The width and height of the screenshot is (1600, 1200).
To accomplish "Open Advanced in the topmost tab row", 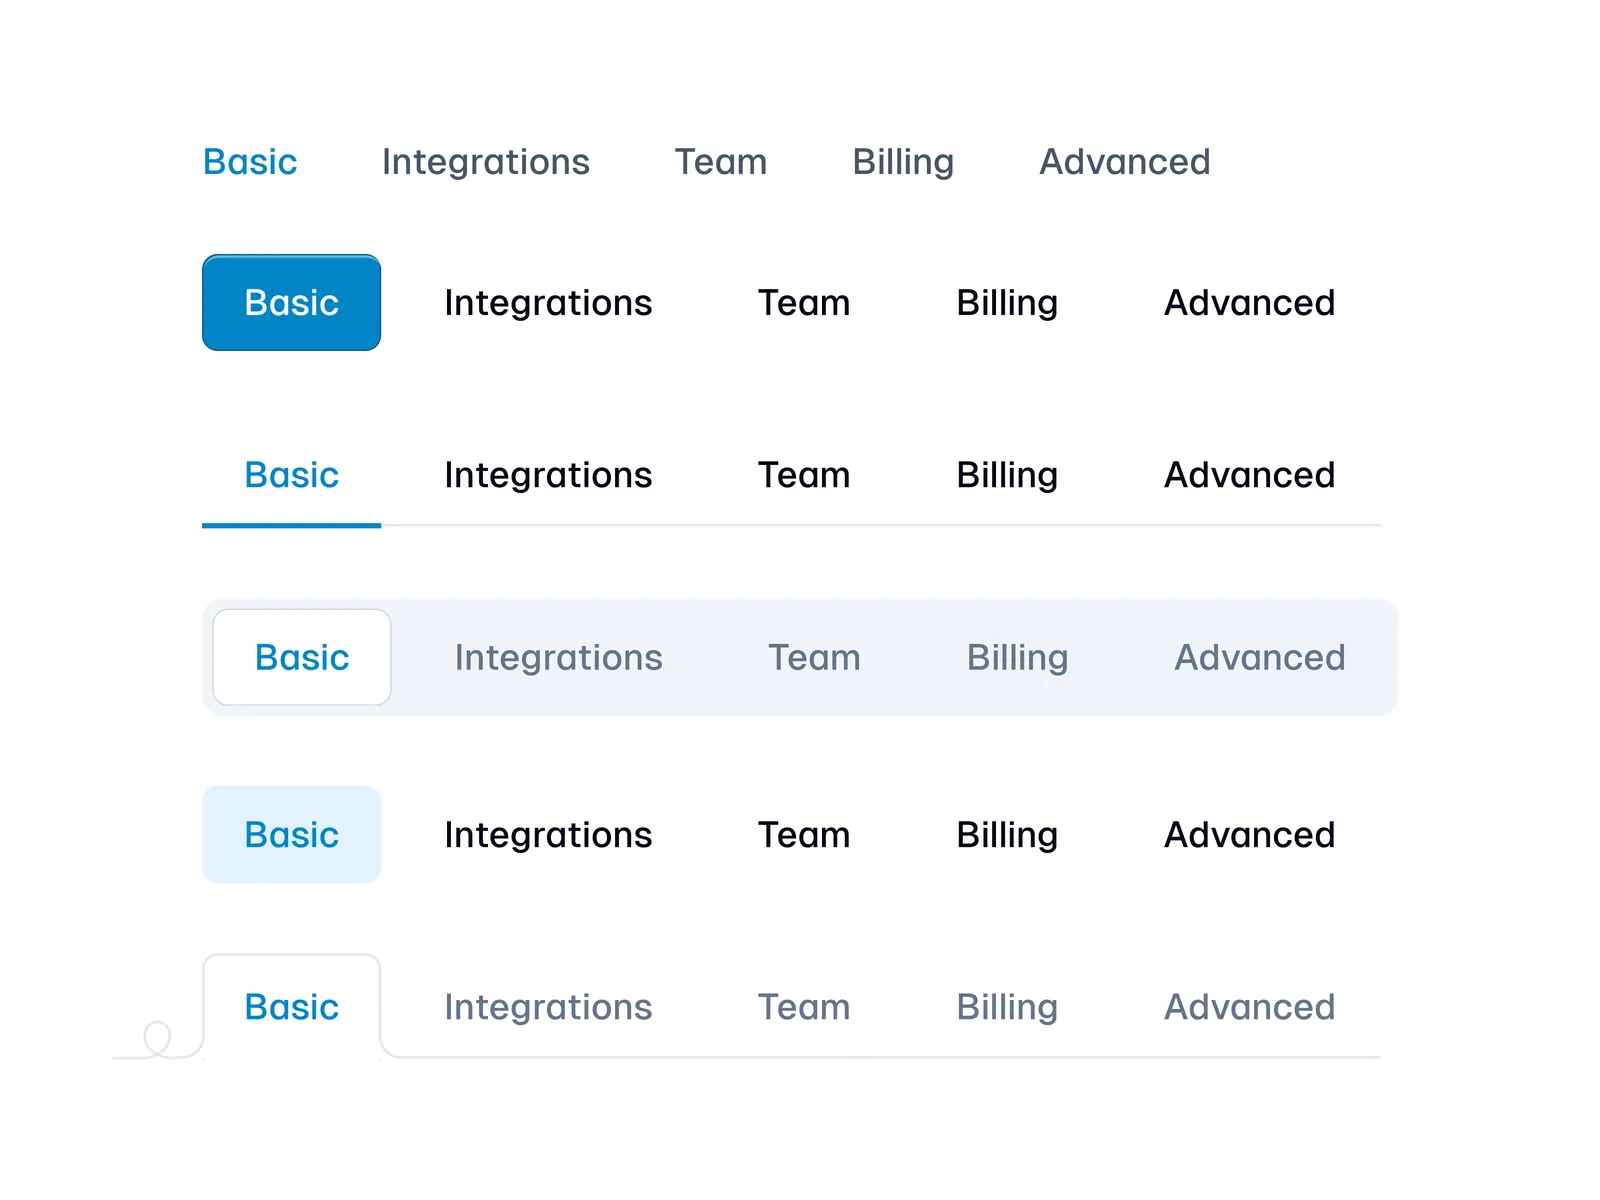I will (x=1124, y=162).
